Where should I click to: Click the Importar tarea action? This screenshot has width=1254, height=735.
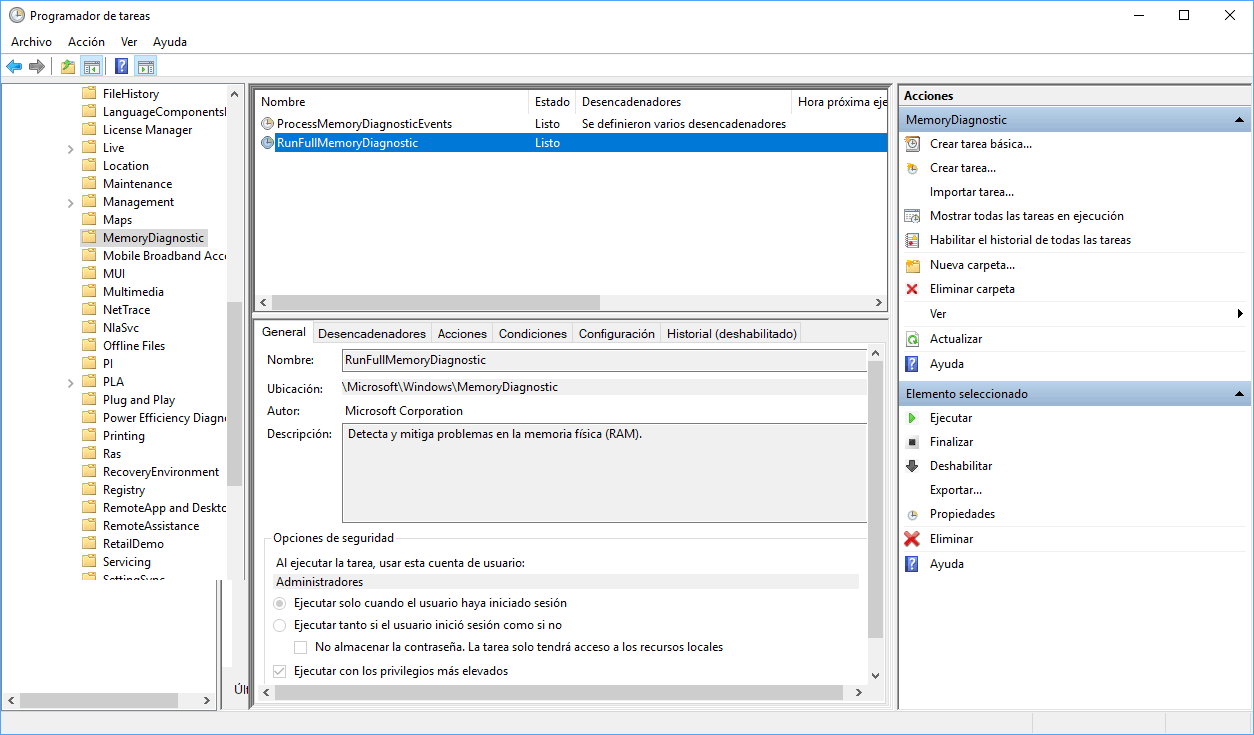point(972,192)
